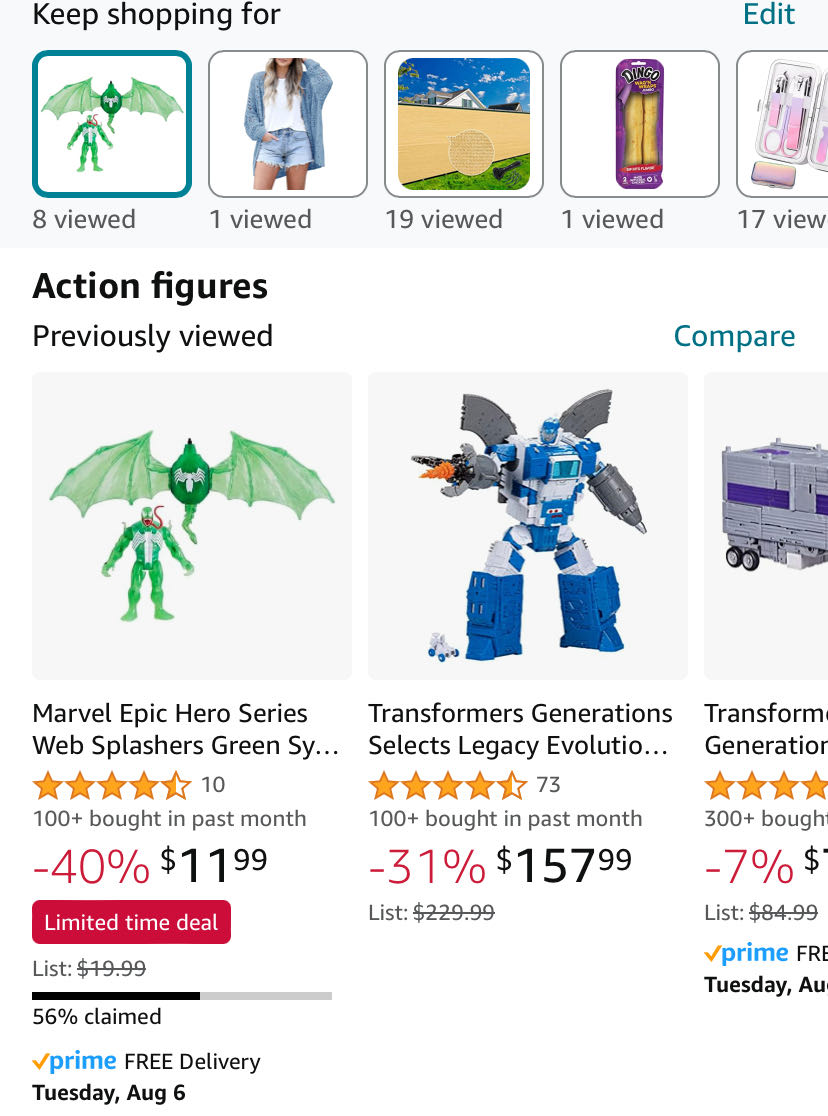
Task: Open Transformers Generations Selects Legacy title
Action: tap(520, 730)
